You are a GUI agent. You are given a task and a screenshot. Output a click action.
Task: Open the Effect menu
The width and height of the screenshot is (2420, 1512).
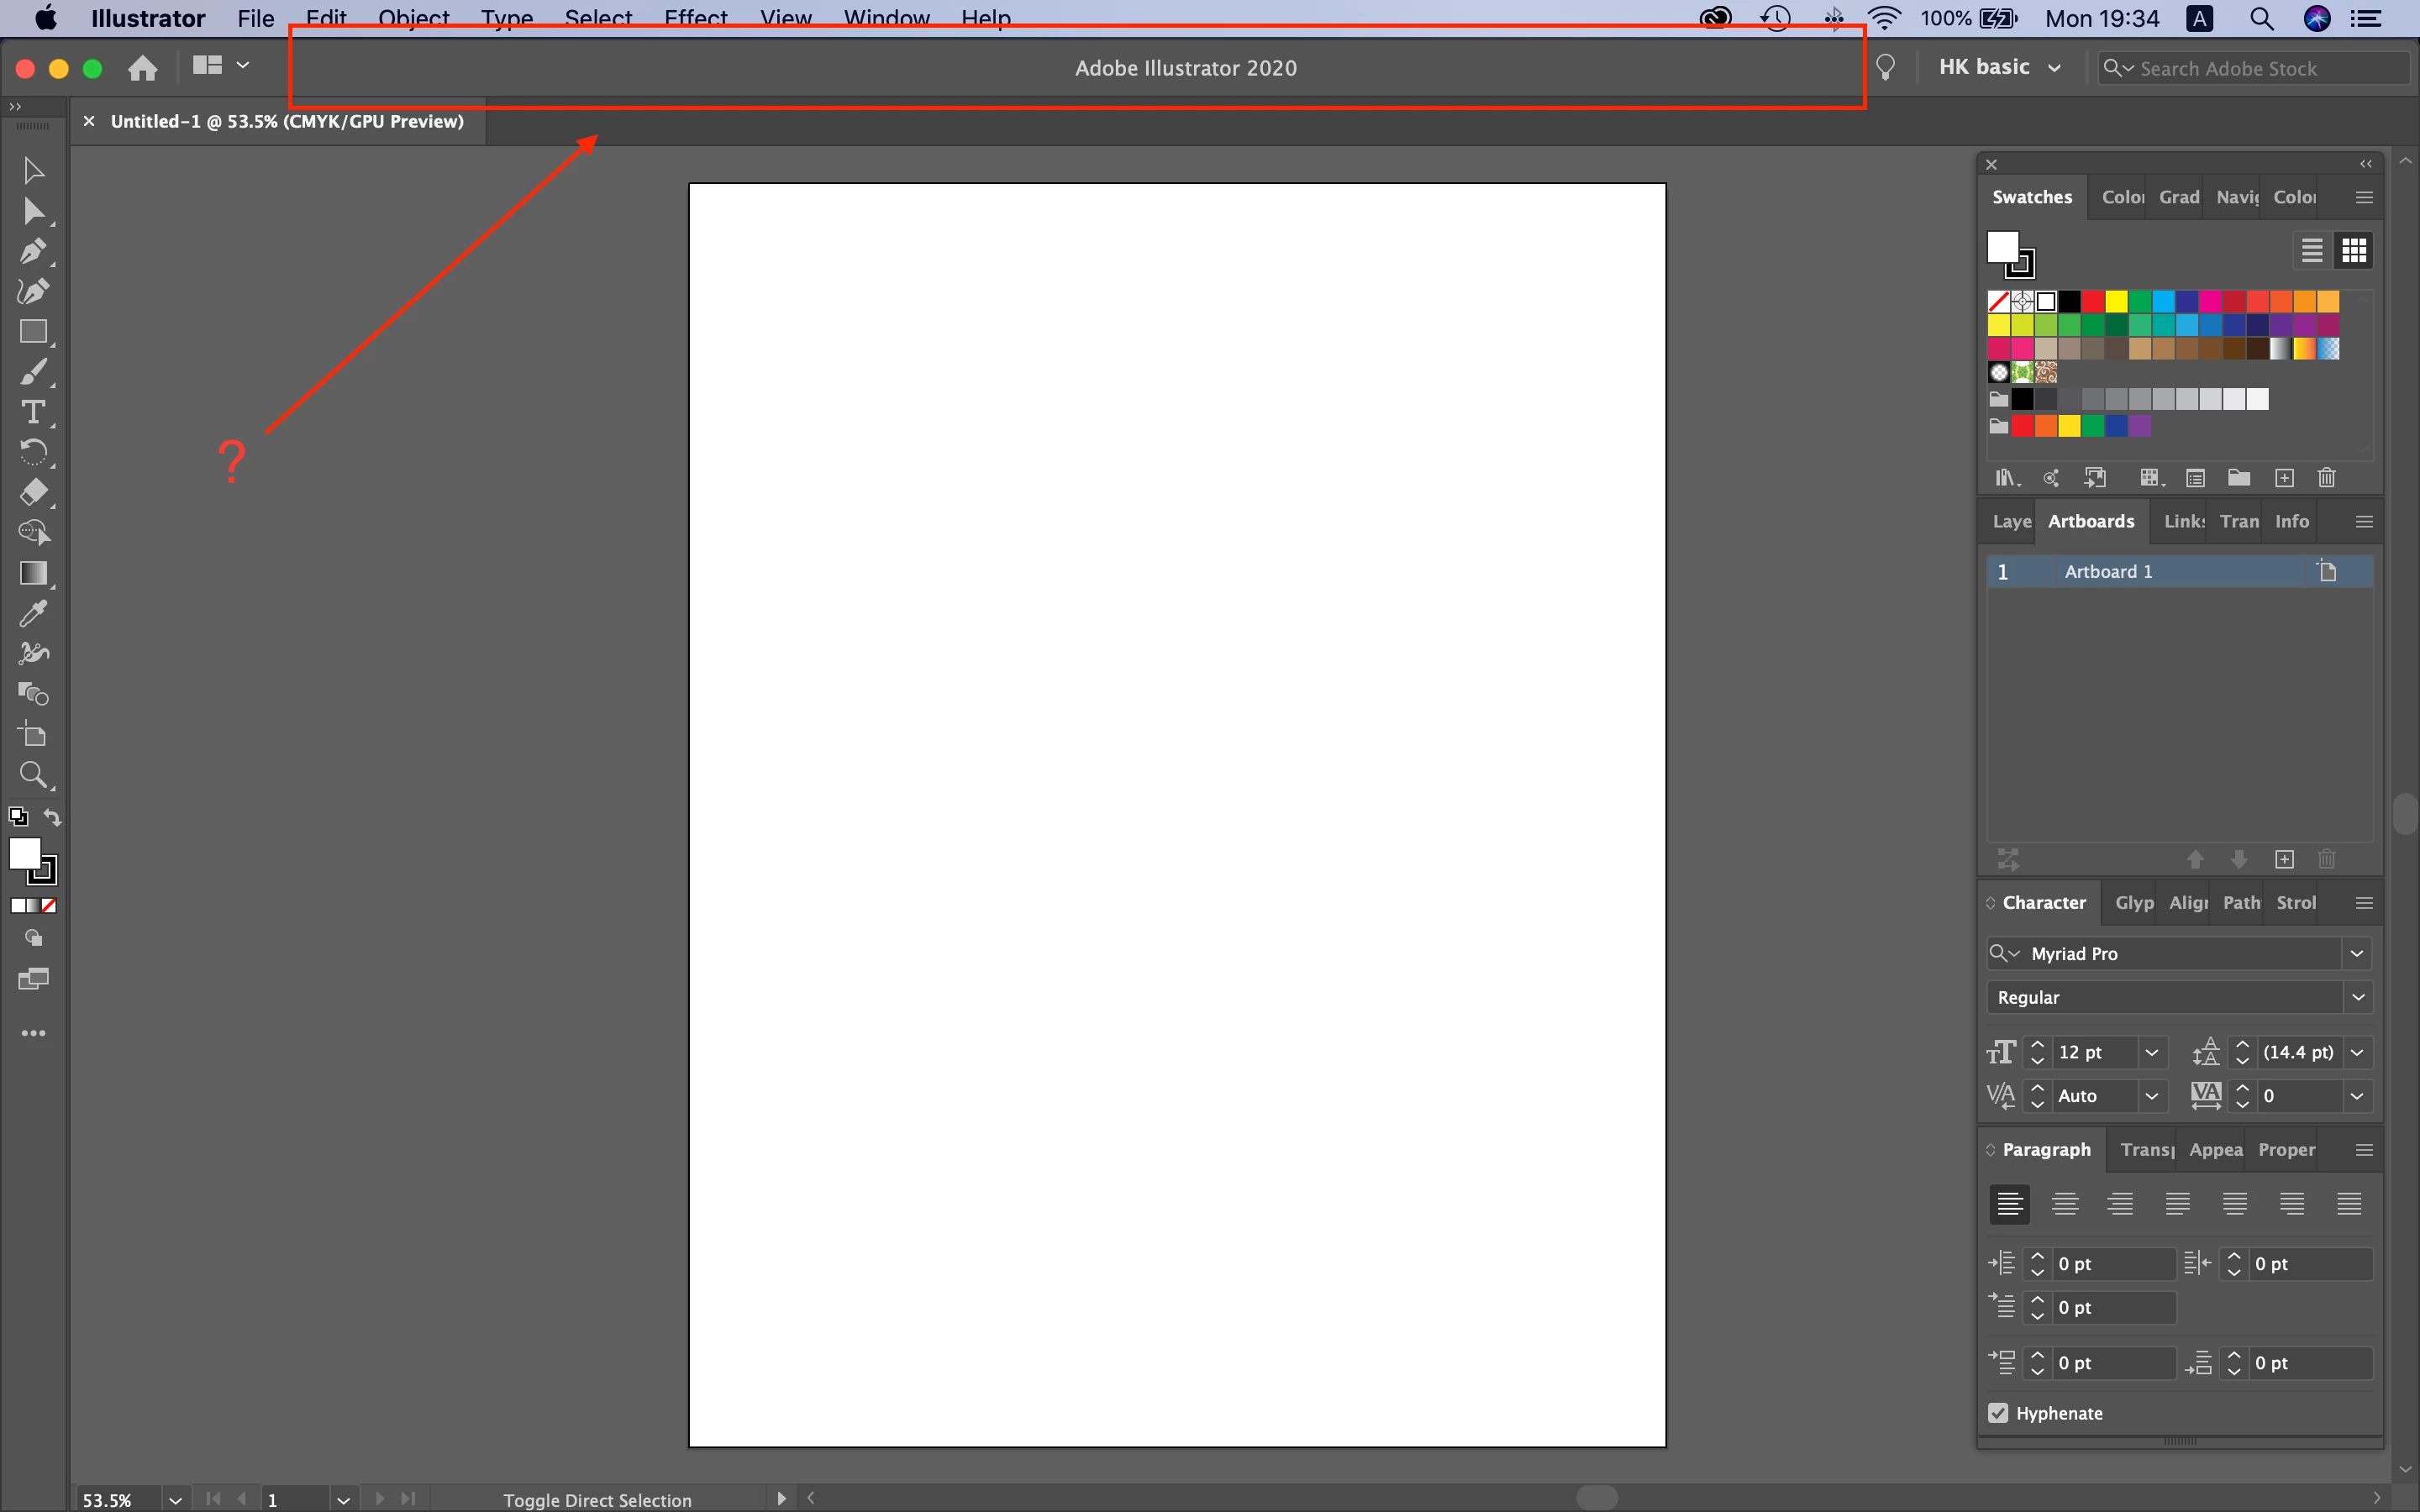695,18
